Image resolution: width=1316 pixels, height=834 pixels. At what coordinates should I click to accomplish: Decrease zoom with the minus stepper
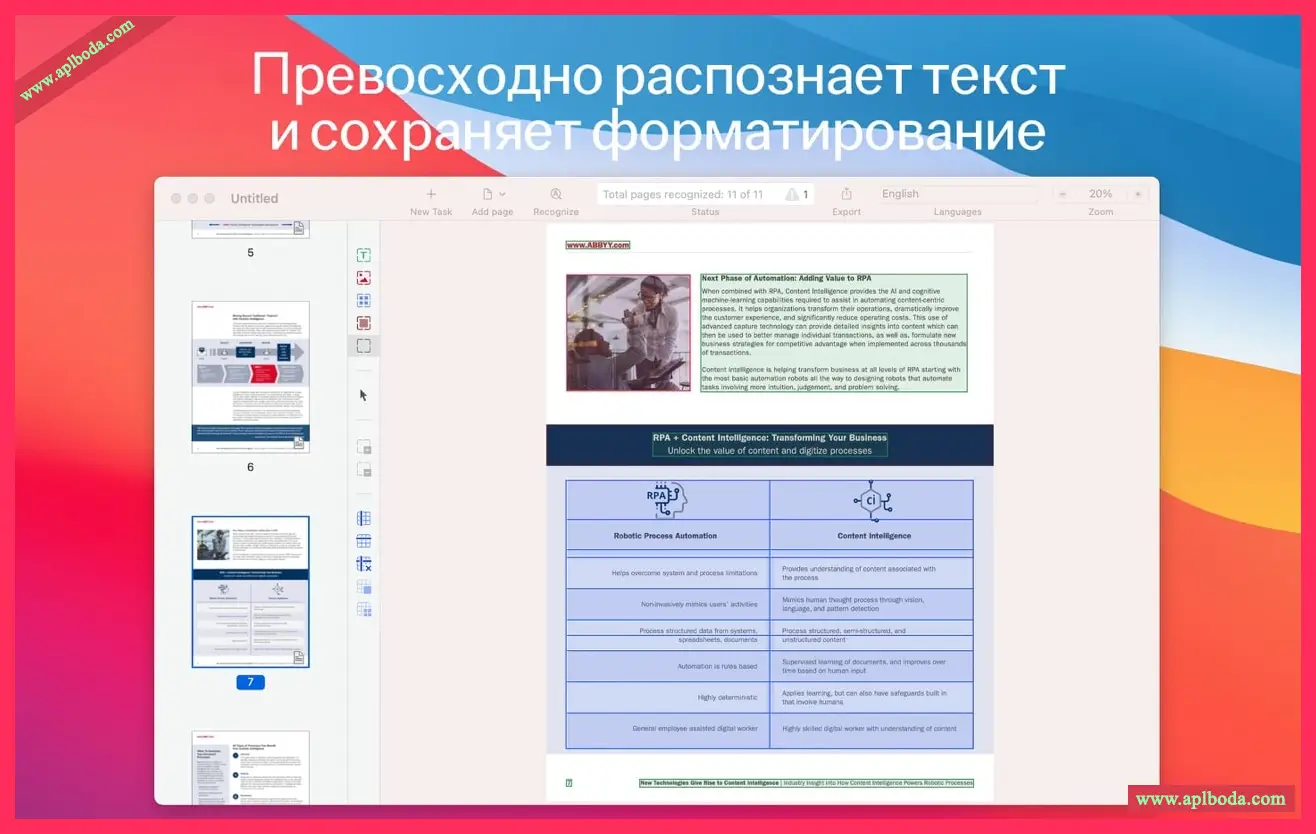[1061, 193]
